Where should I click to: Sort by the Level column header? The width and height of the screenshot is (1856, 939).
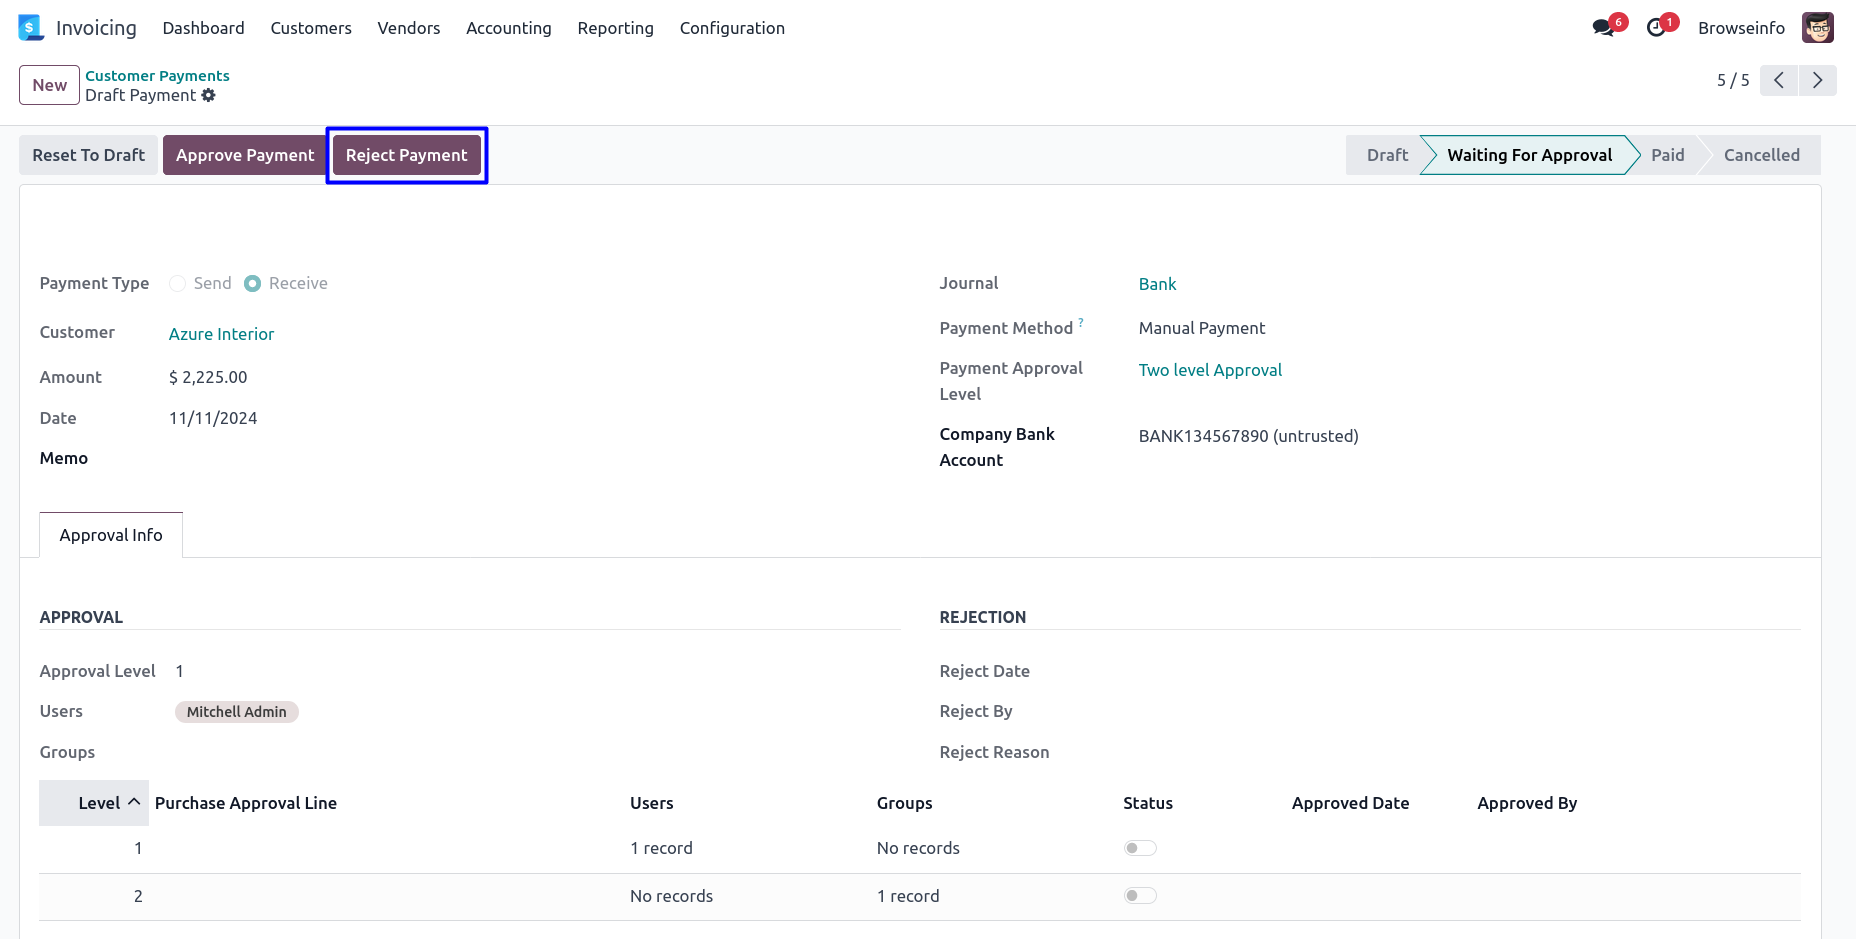(x=99, y=803)
